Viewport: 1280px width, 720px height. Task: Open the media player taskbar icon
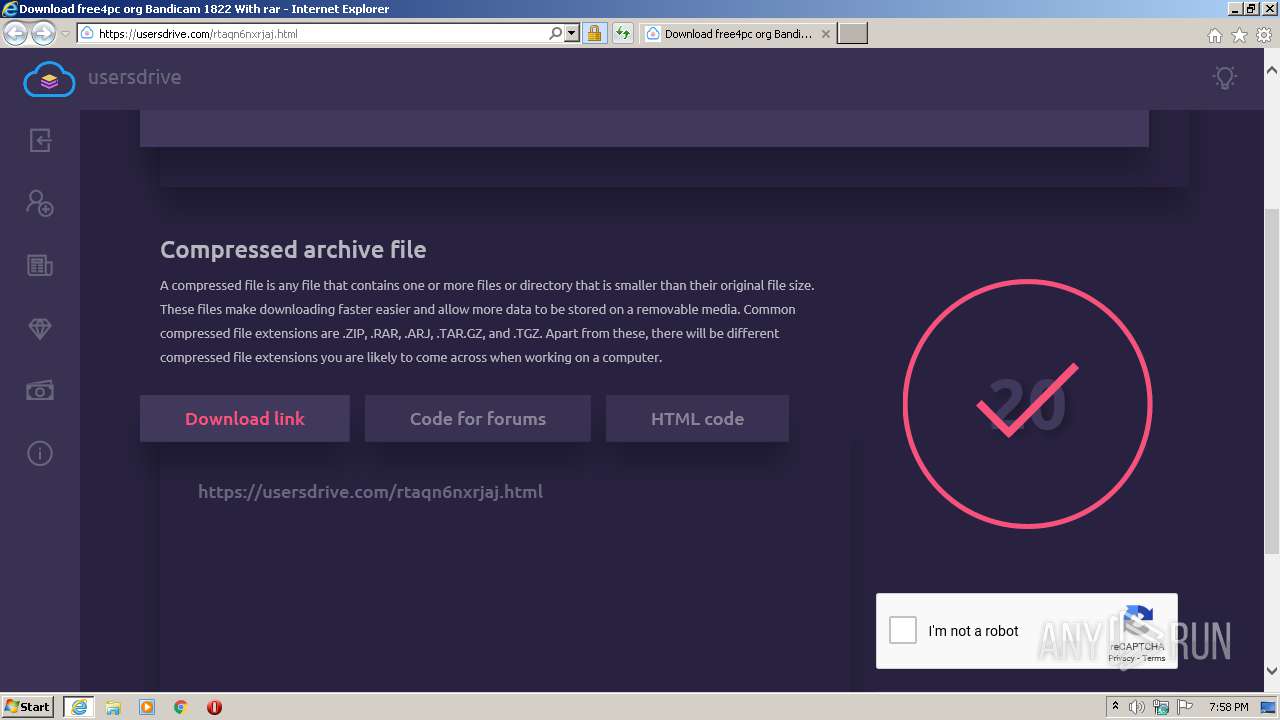pyautogui.click(x=147, y=707)
